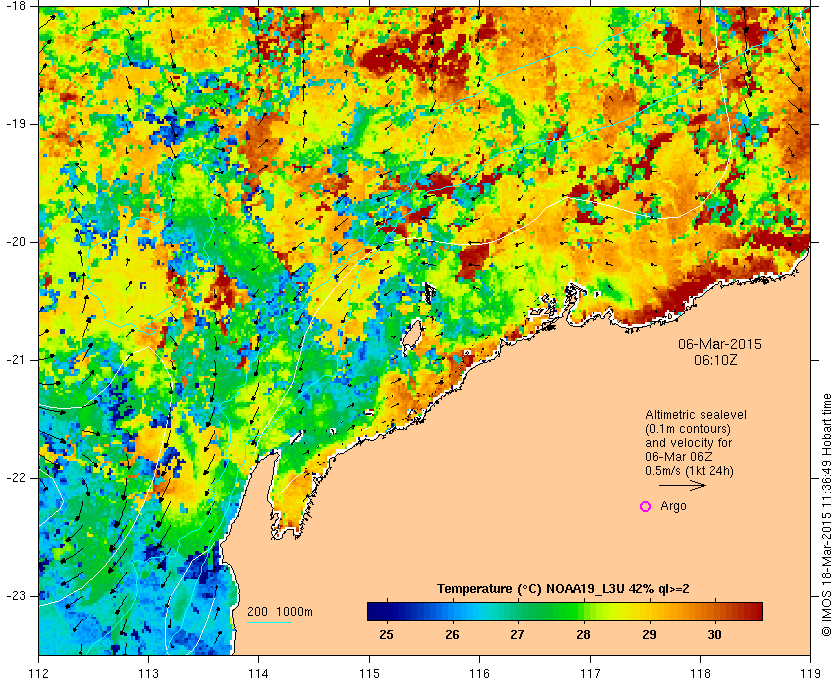Click the dark blue 25° end of color bar

375,611
